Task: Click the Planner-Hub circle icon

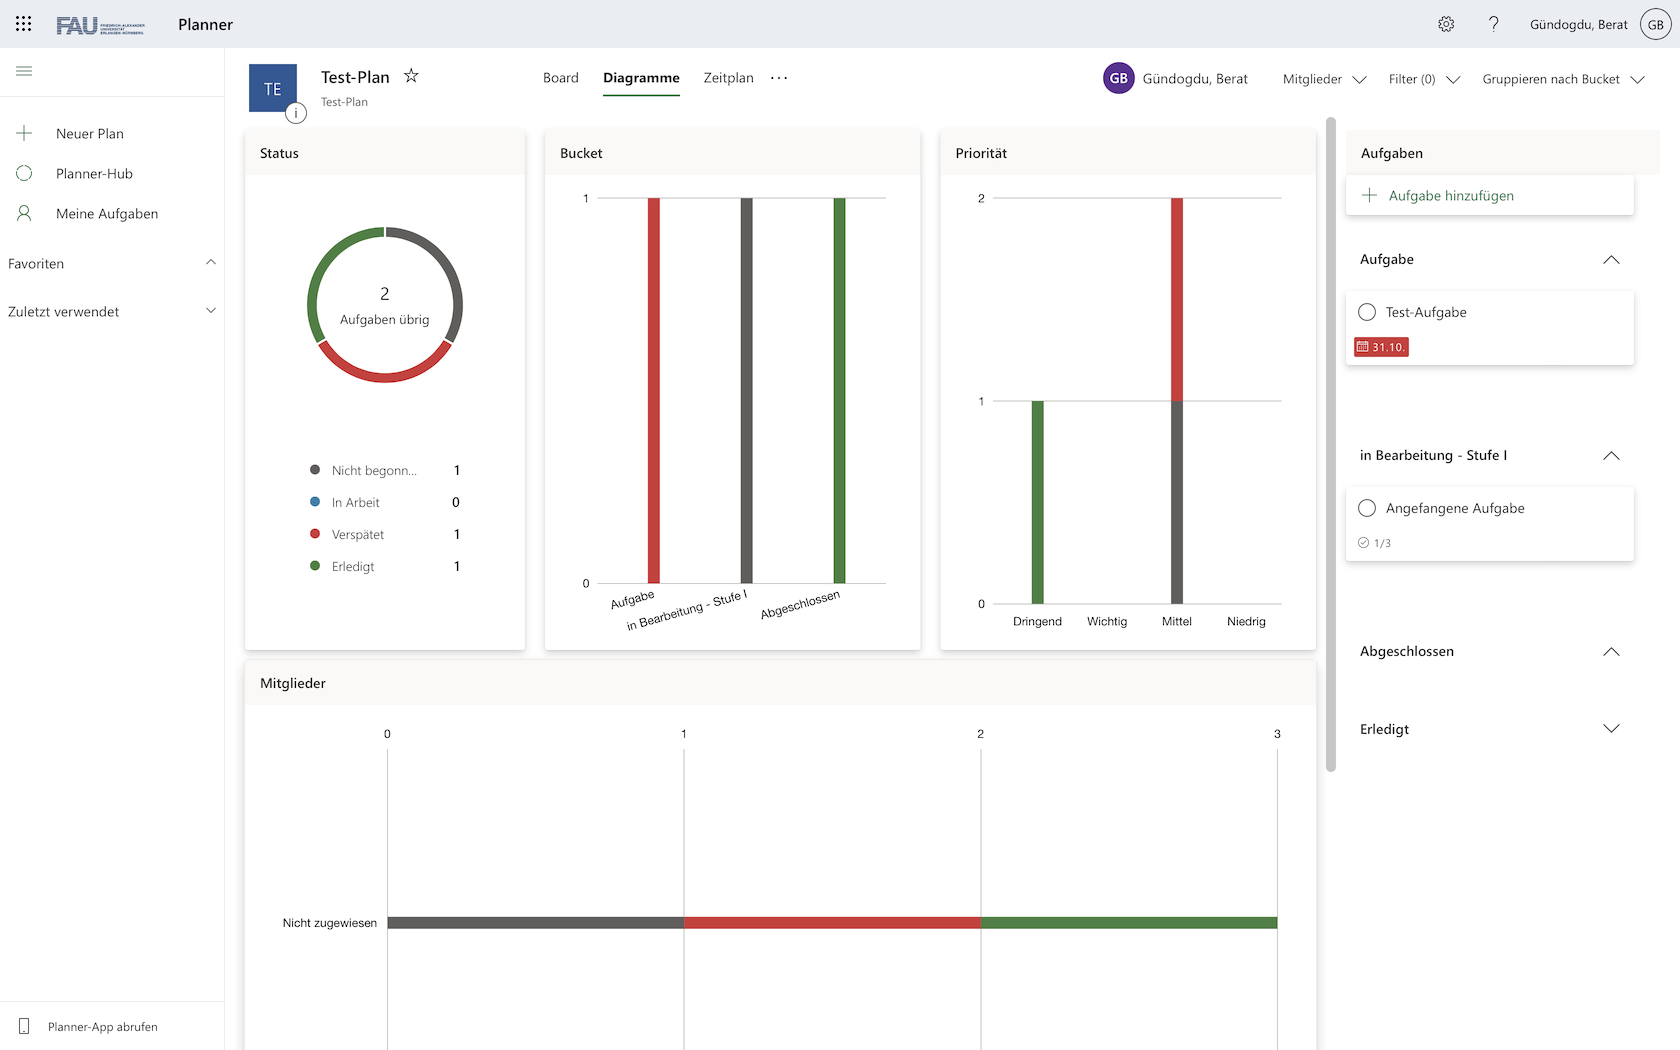Action: (25, 173)
